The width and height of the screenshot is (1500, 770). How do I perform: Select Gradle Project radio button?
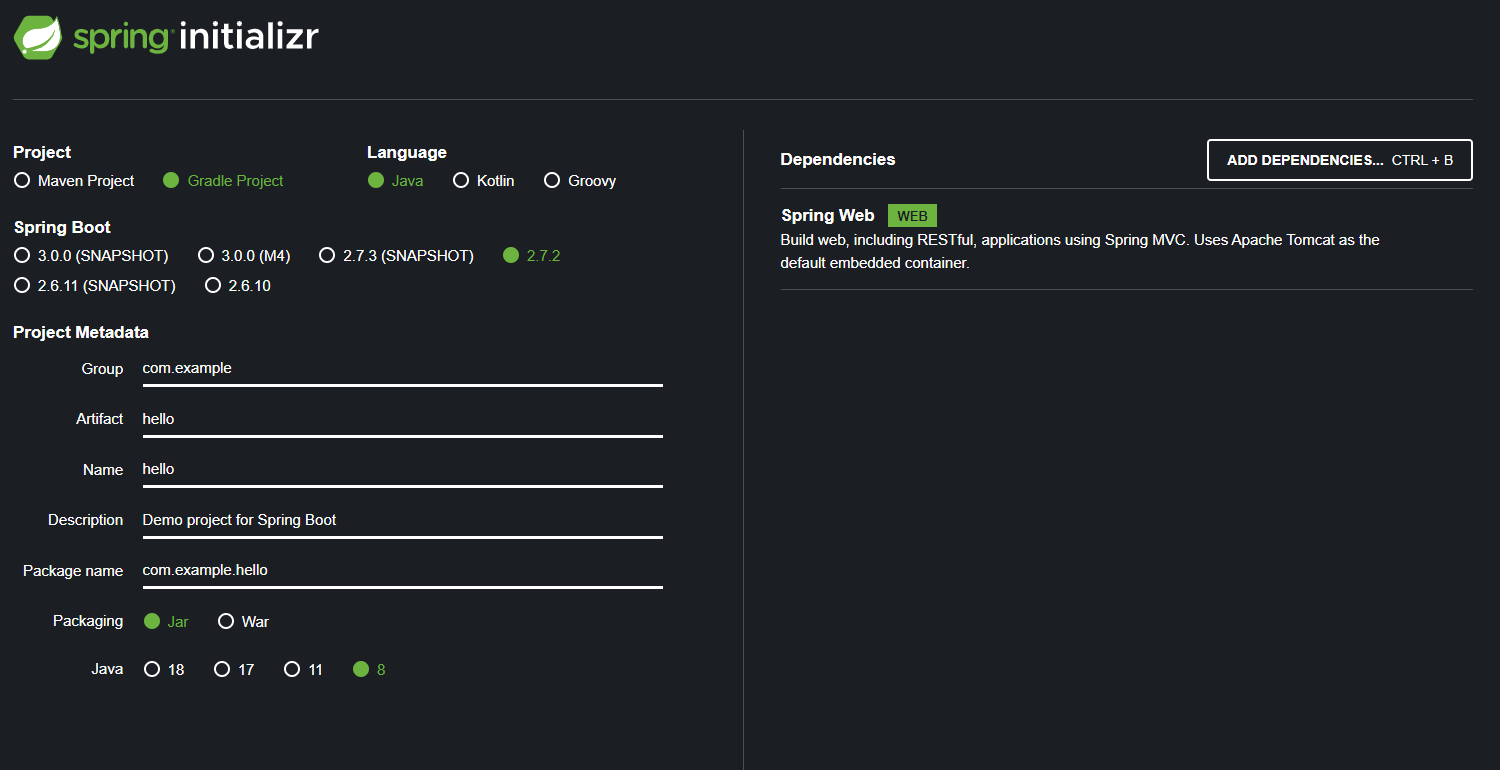[x=223, y=181]
